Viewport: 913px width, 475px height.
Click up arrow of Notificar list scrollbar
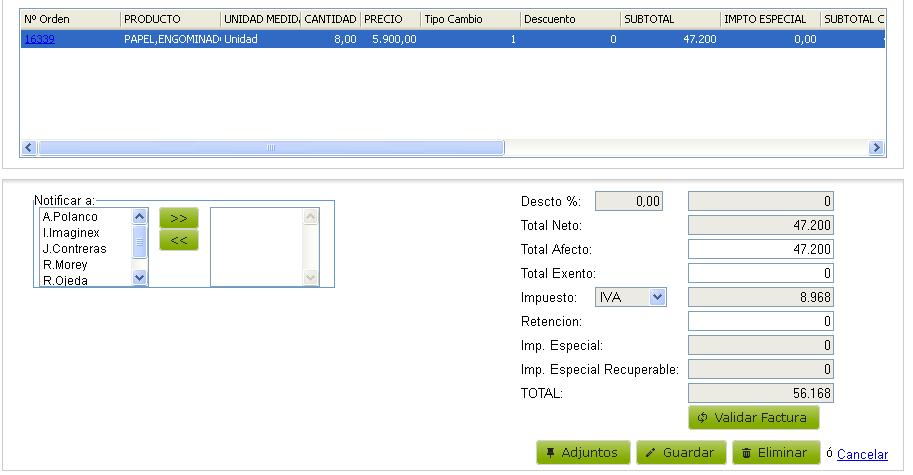tap(139, 217)
